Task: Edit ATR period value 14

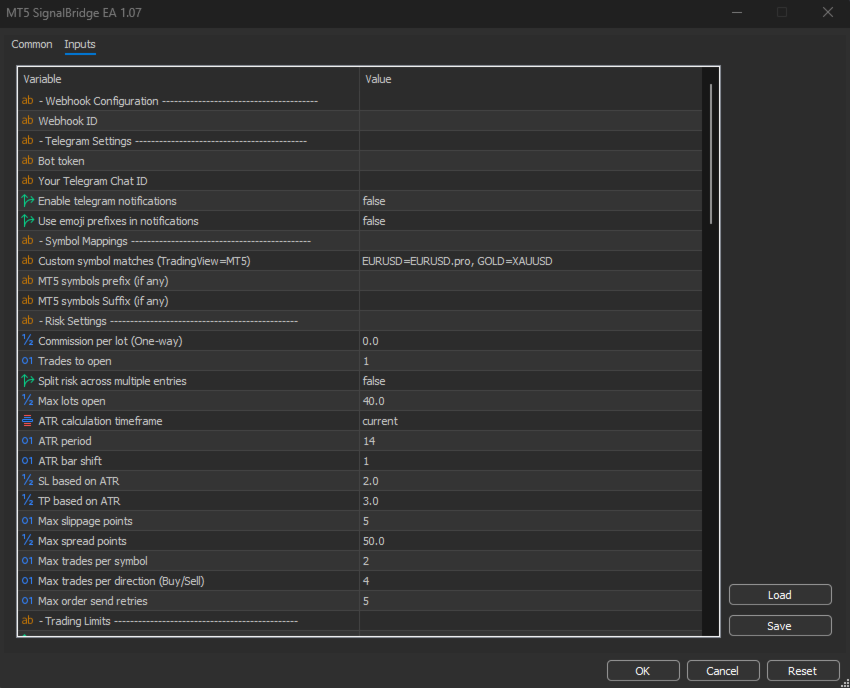Action: pyautogui.click(x=531, y=441)
